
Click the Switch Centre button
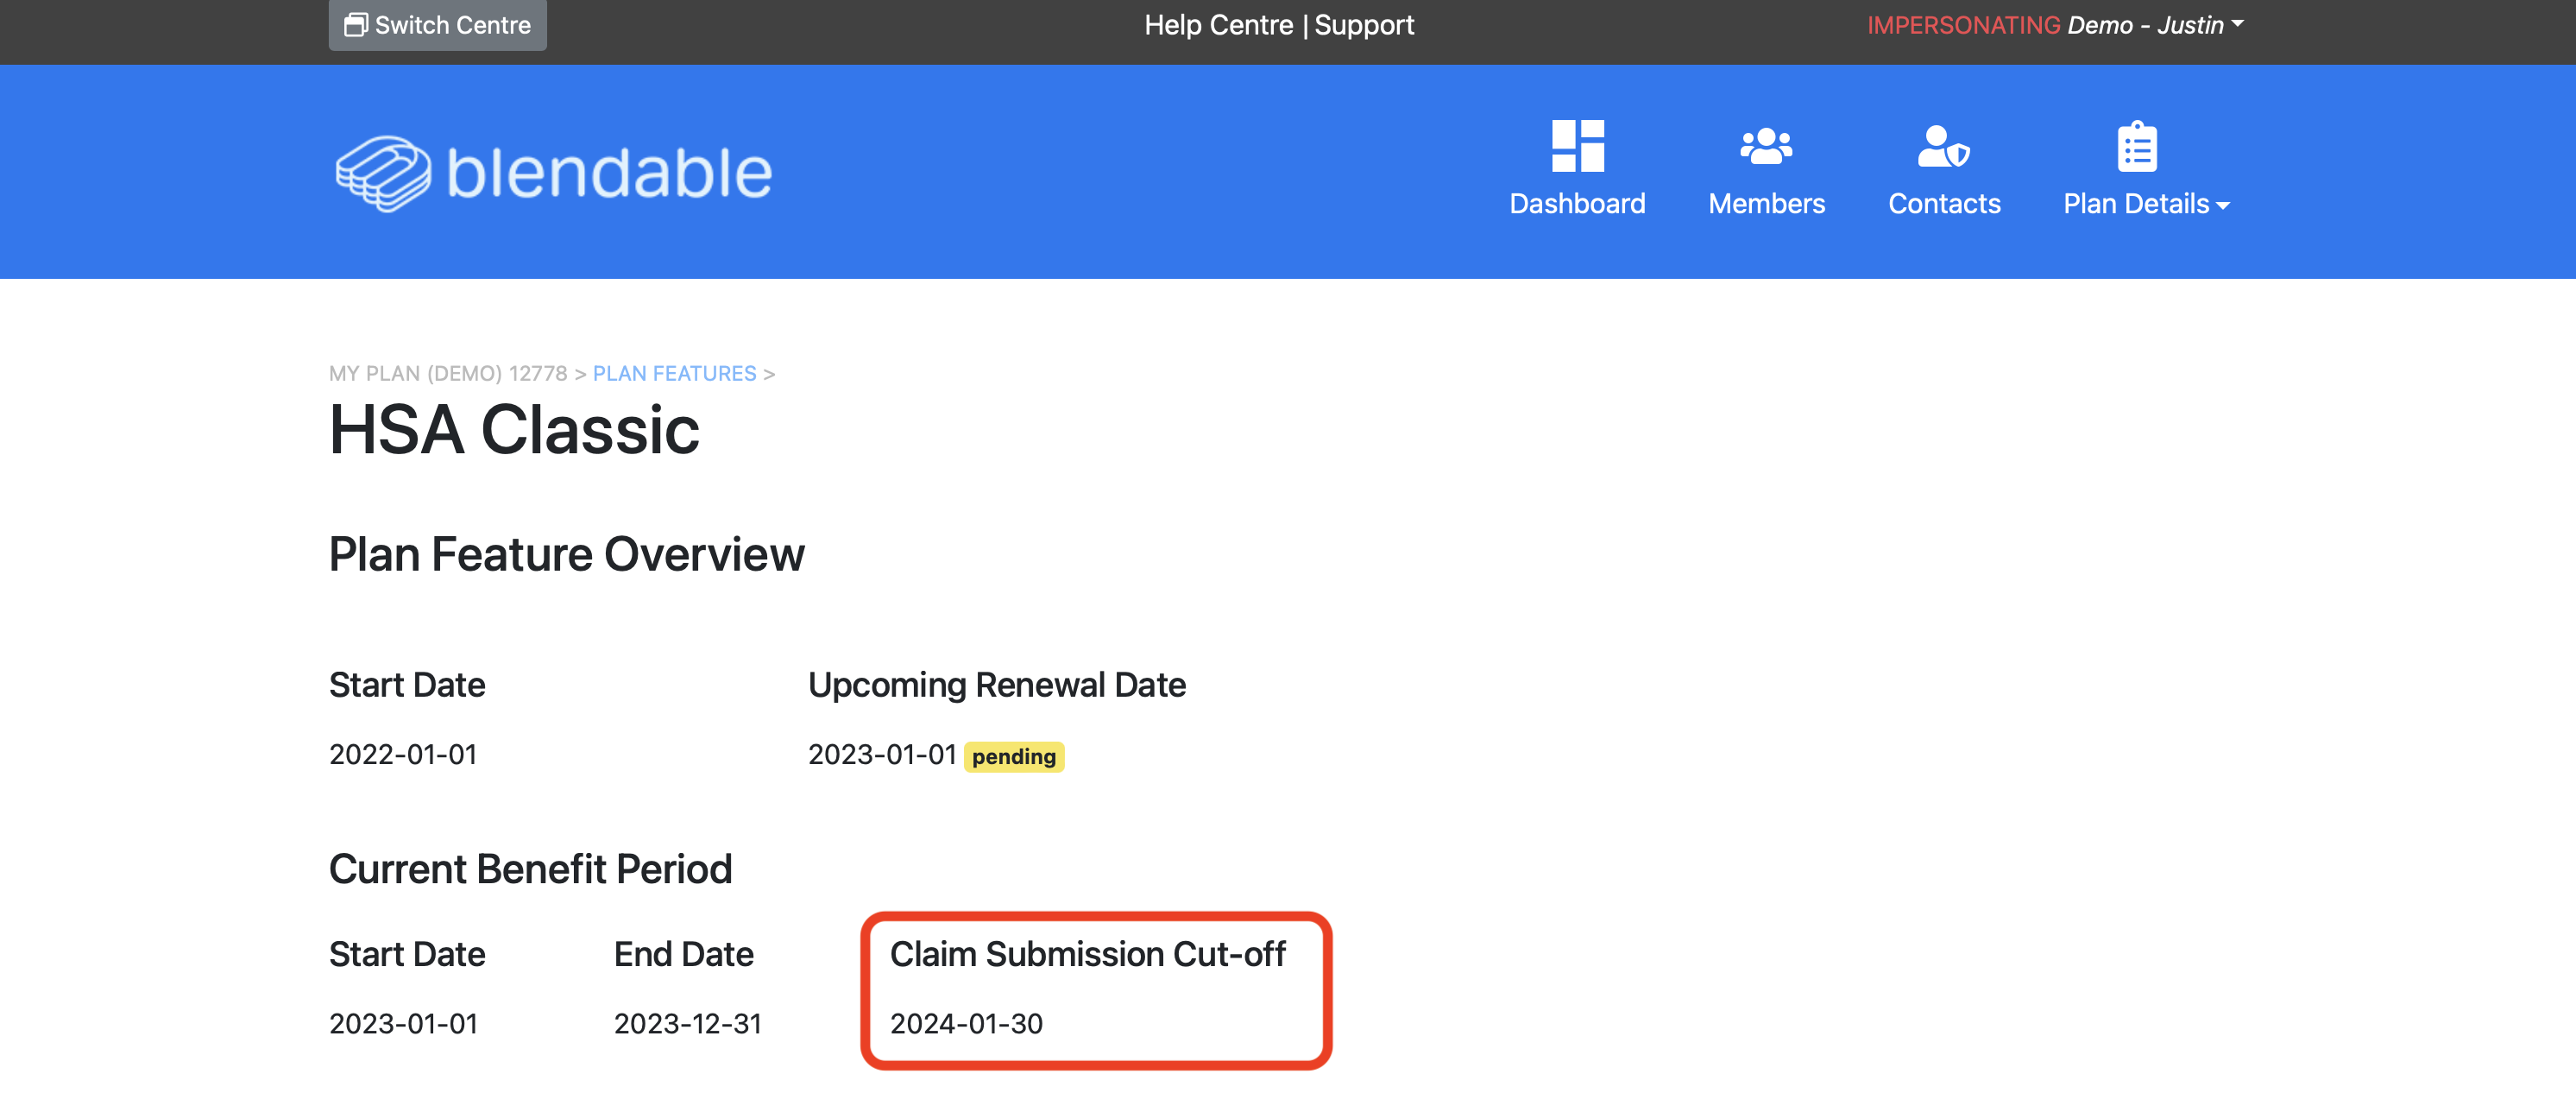(437, 24)
